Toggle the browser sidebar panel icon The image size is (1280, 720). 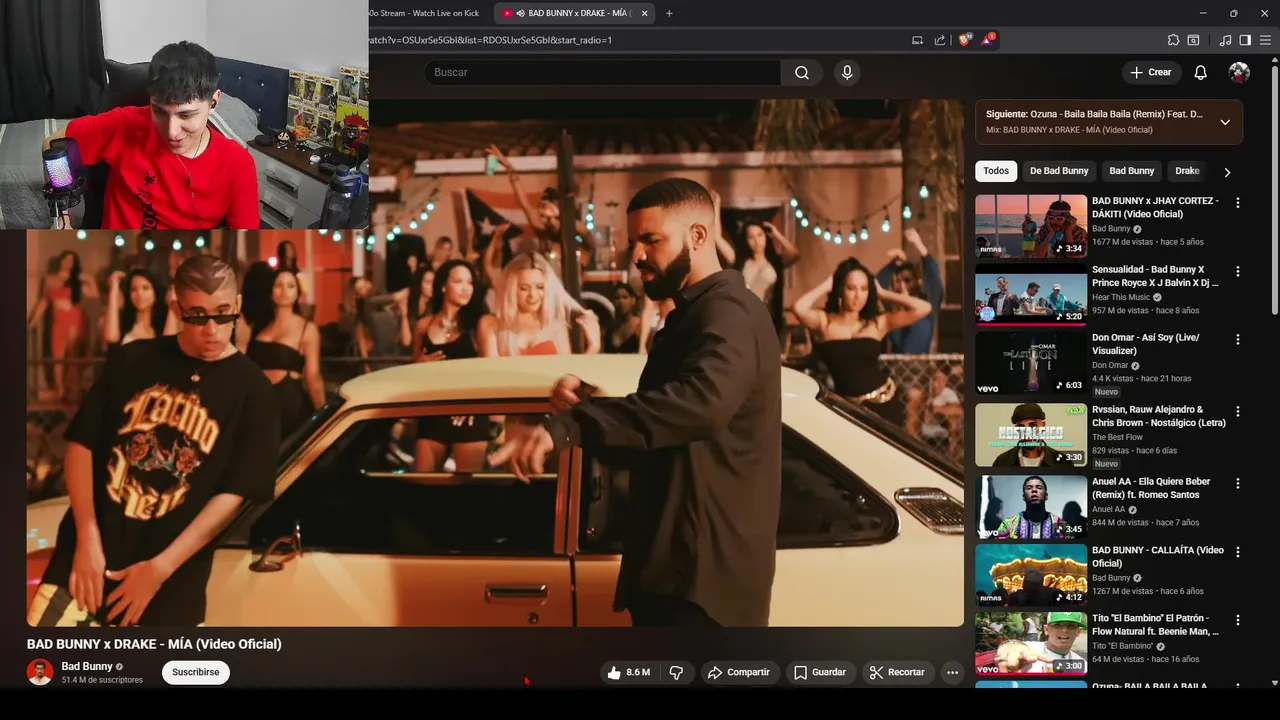pos(1245,40)
